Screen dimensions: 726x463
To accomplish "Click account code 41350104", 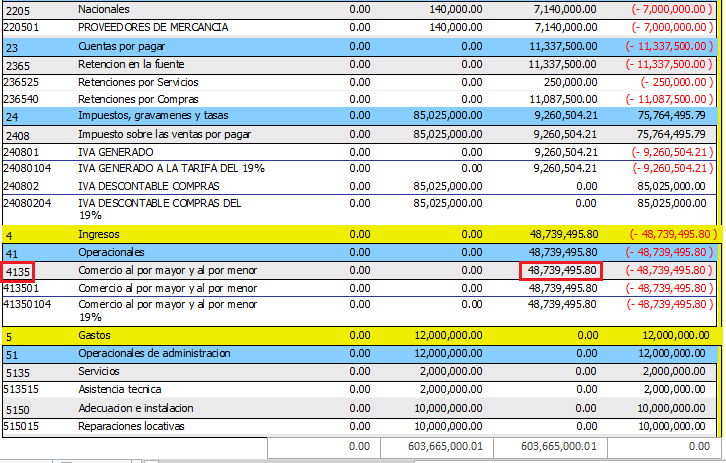I will (x=27, y=304).
